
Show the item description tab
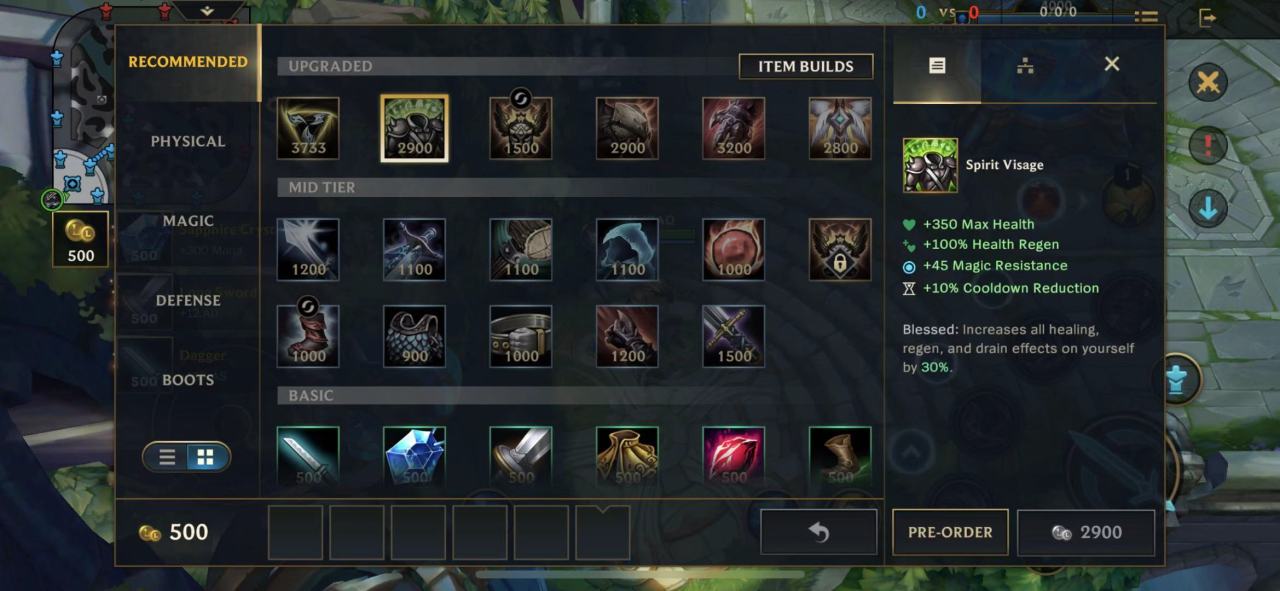coord(937,65)
